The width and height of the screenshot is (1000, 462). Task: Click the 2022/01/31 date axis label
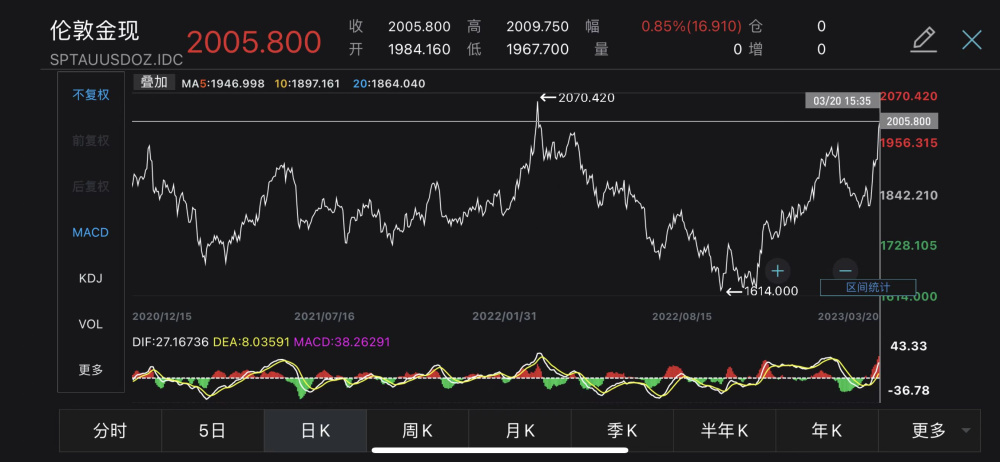504,316
